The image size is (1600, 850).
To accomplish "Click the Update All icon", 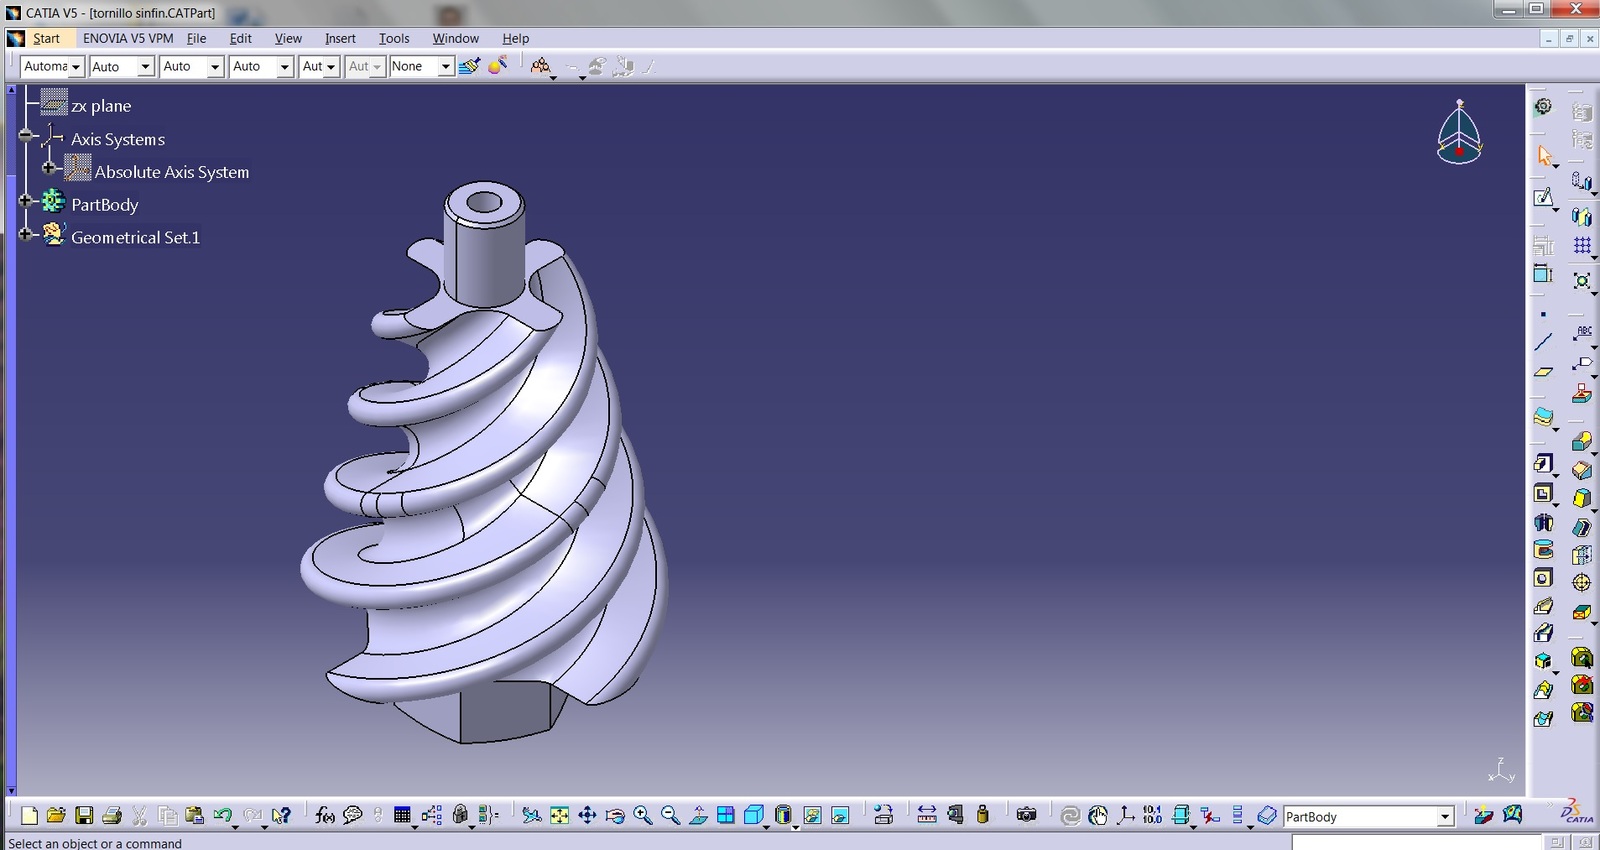I will coord(1070,816).
